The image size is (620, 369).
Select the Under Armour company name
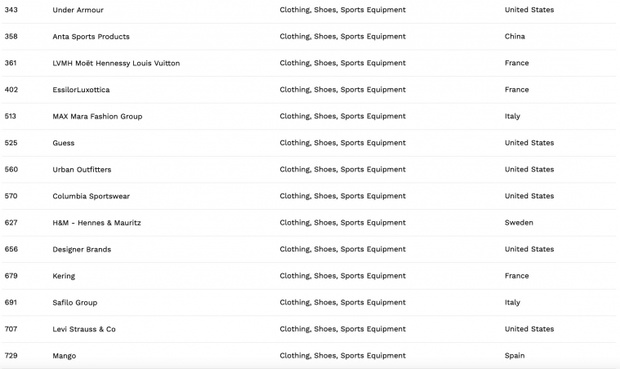point(78,10)
